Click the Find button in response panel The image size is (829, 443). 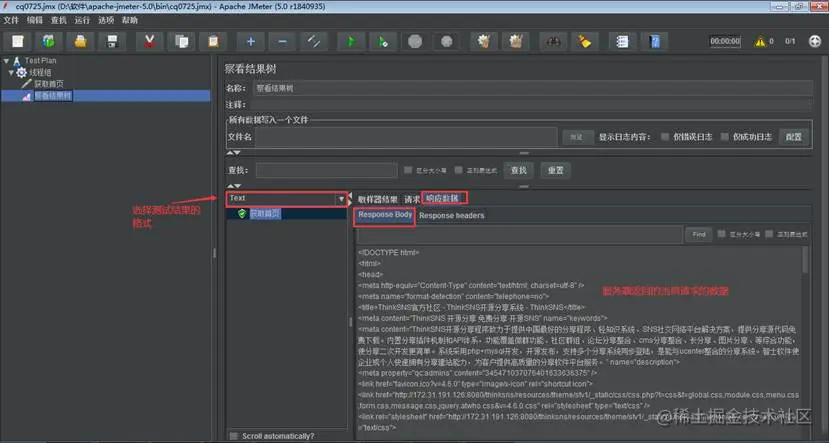(699, 234)
